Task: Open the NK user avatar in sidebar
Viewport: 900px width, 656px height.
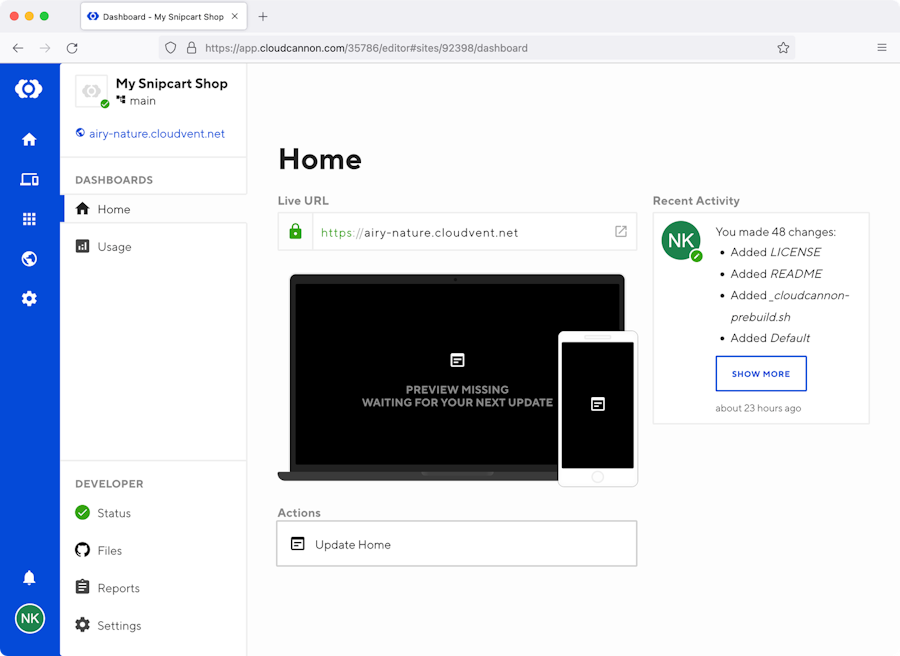Action: [30, 618]
